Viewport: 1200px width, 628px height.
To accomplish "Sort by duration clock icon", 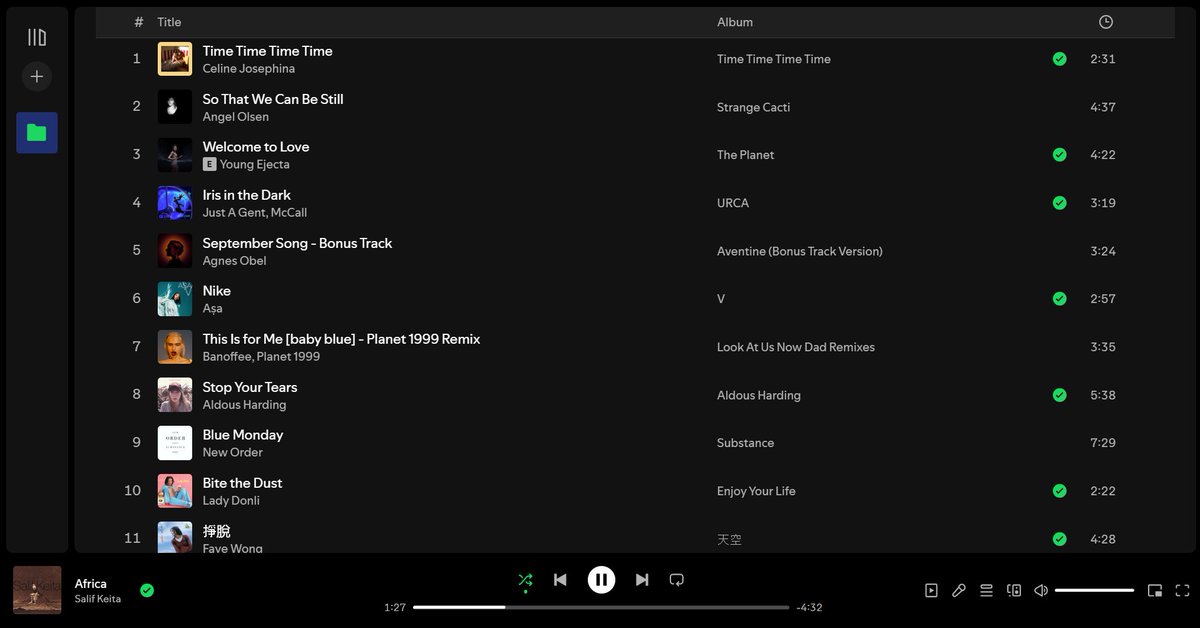I will (x=1105, y=22).
